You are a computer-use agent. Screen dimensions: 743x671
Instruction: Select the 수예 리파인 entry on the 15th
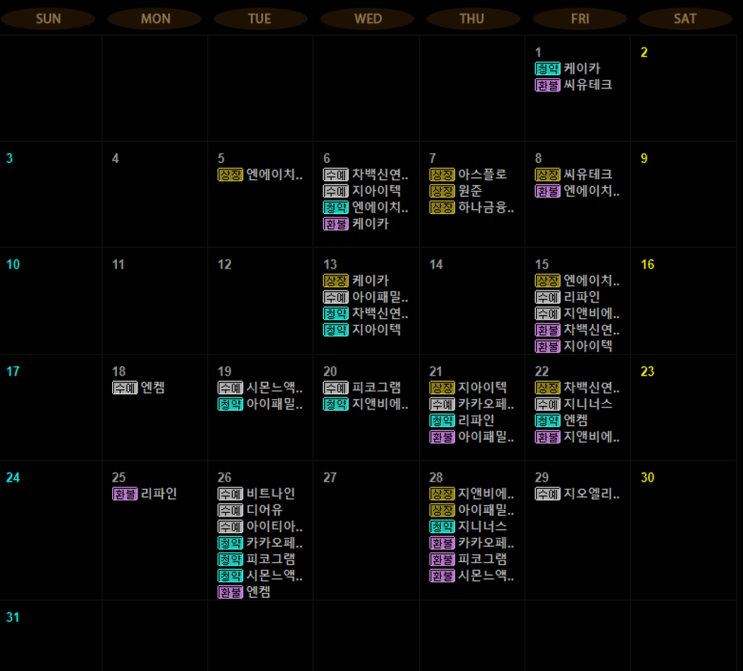[567, 297]
